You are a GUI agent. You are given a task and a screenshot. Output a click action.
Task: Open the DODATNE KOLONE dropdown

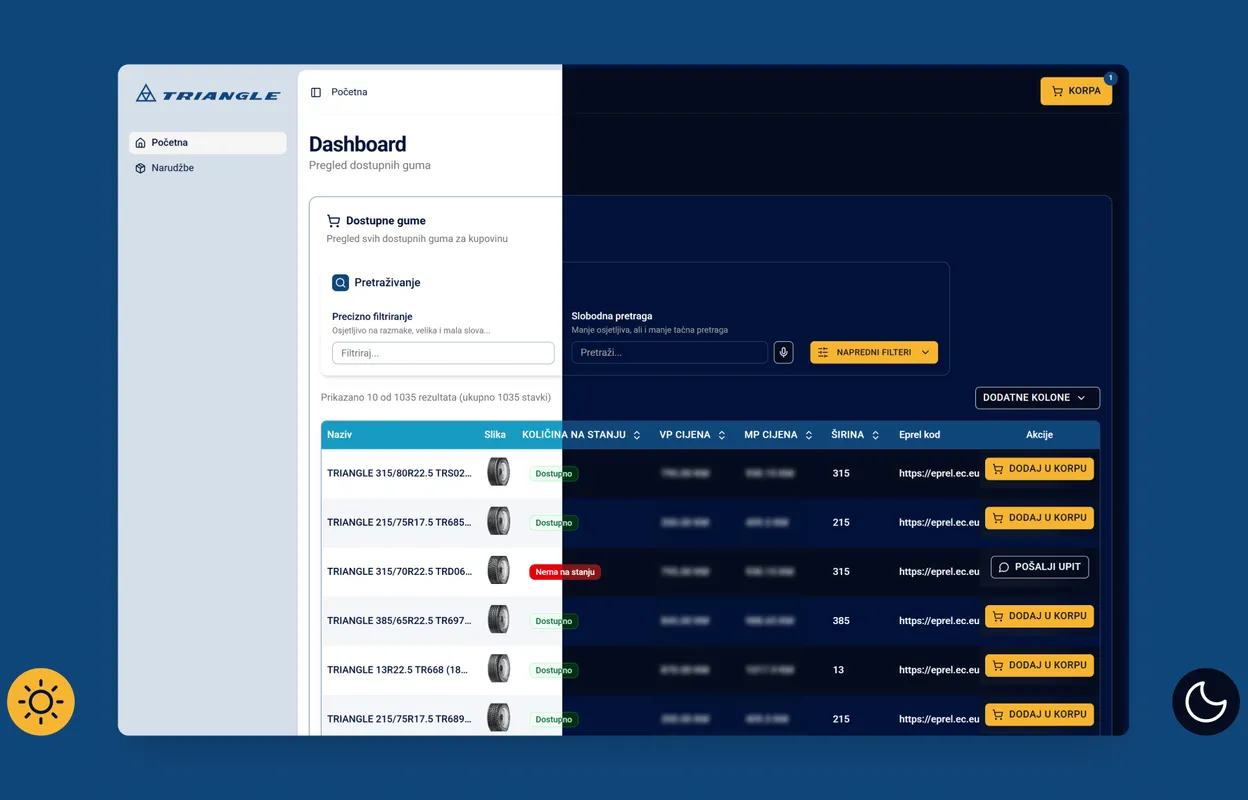(x=1037, y=398)
